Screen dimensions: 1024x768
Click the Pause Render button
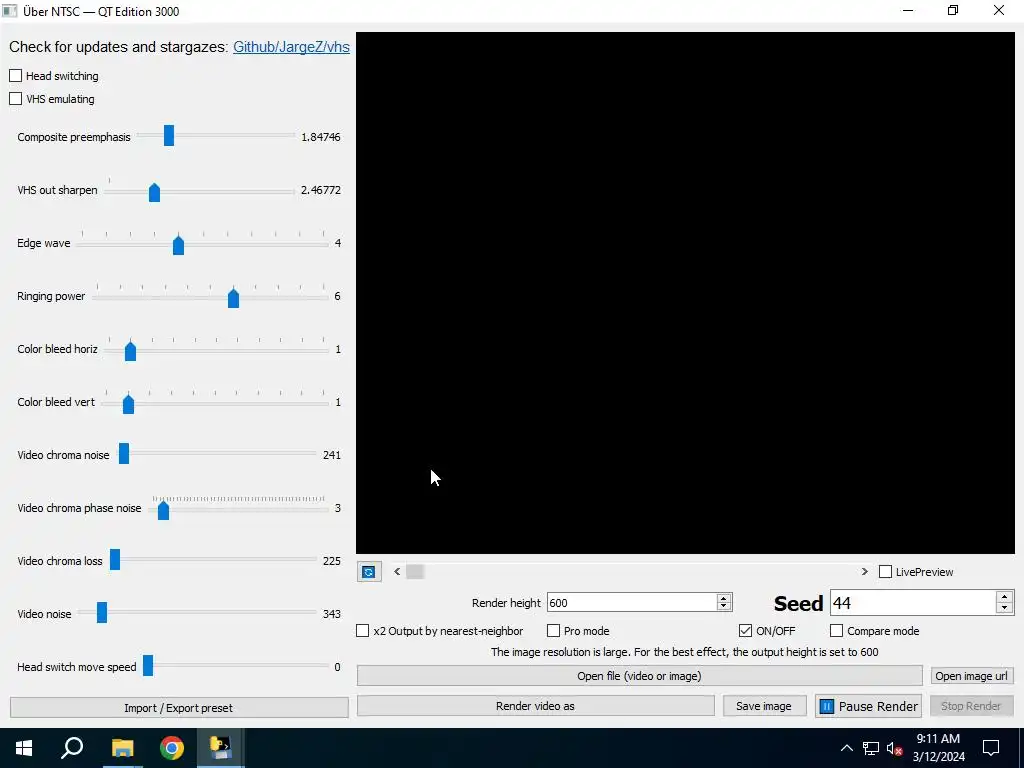[869, 706]
